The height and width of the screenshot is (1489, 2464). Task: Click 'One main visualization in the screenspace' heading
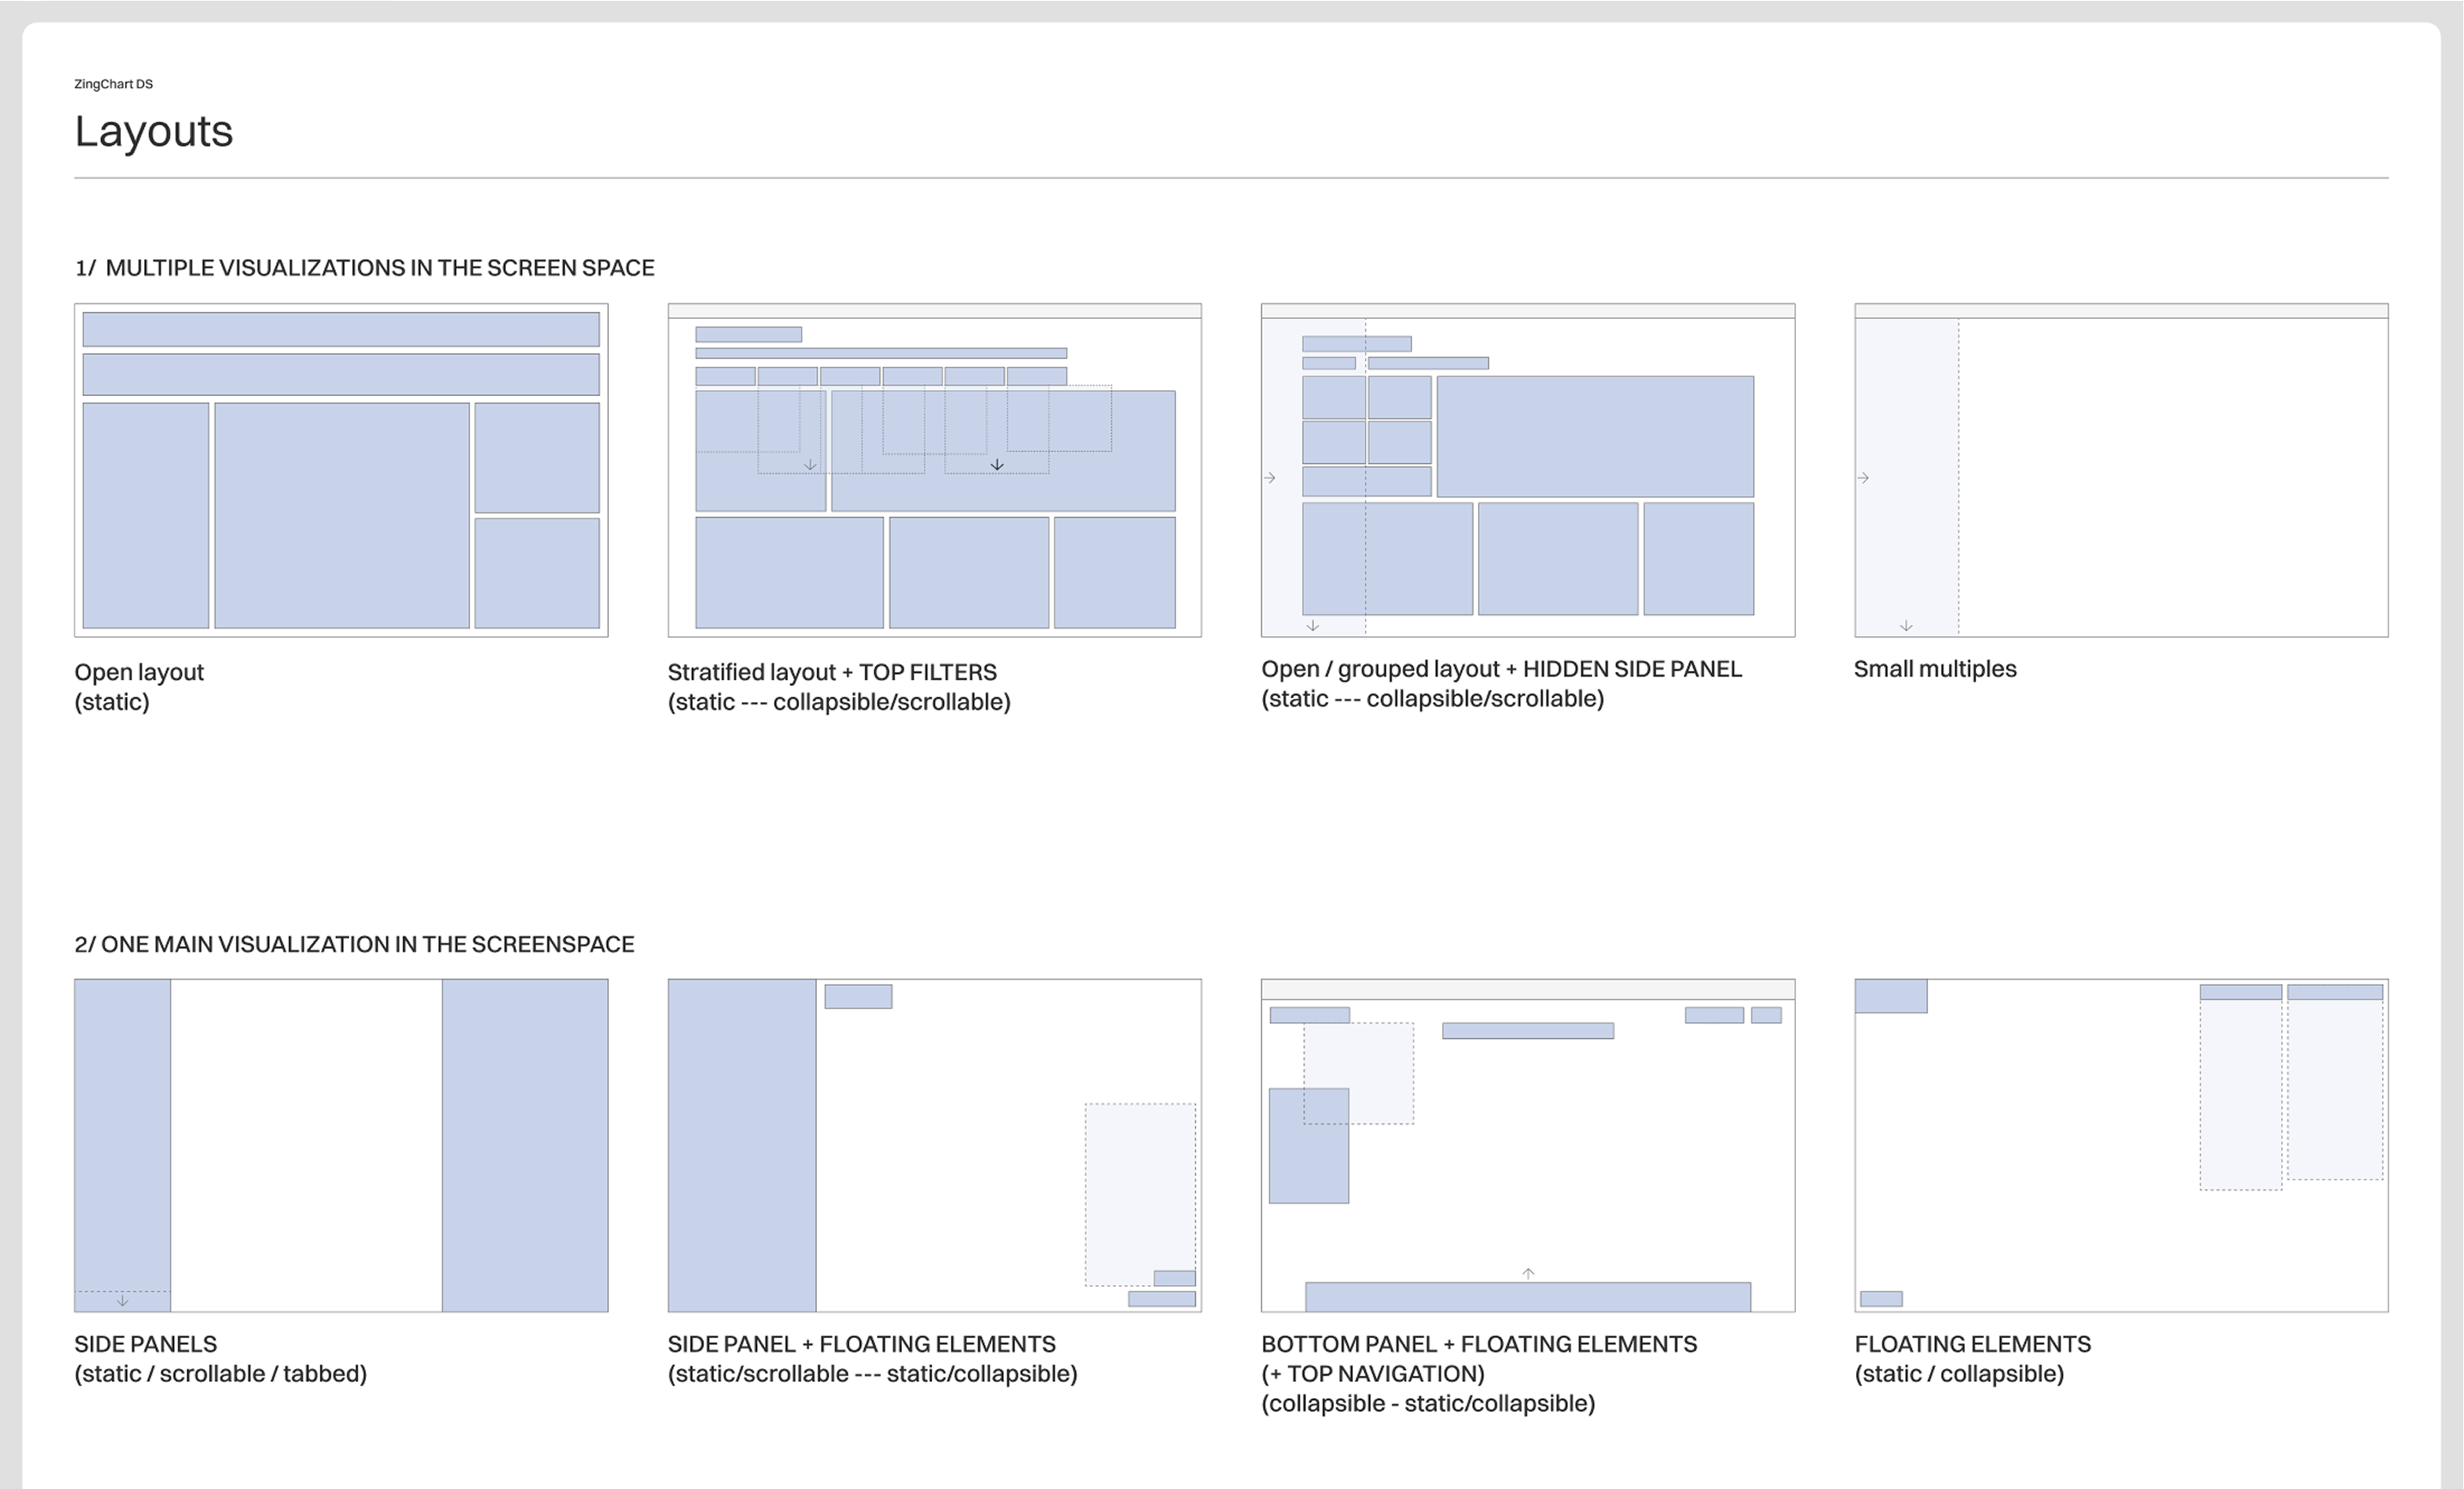coord(354,944)
